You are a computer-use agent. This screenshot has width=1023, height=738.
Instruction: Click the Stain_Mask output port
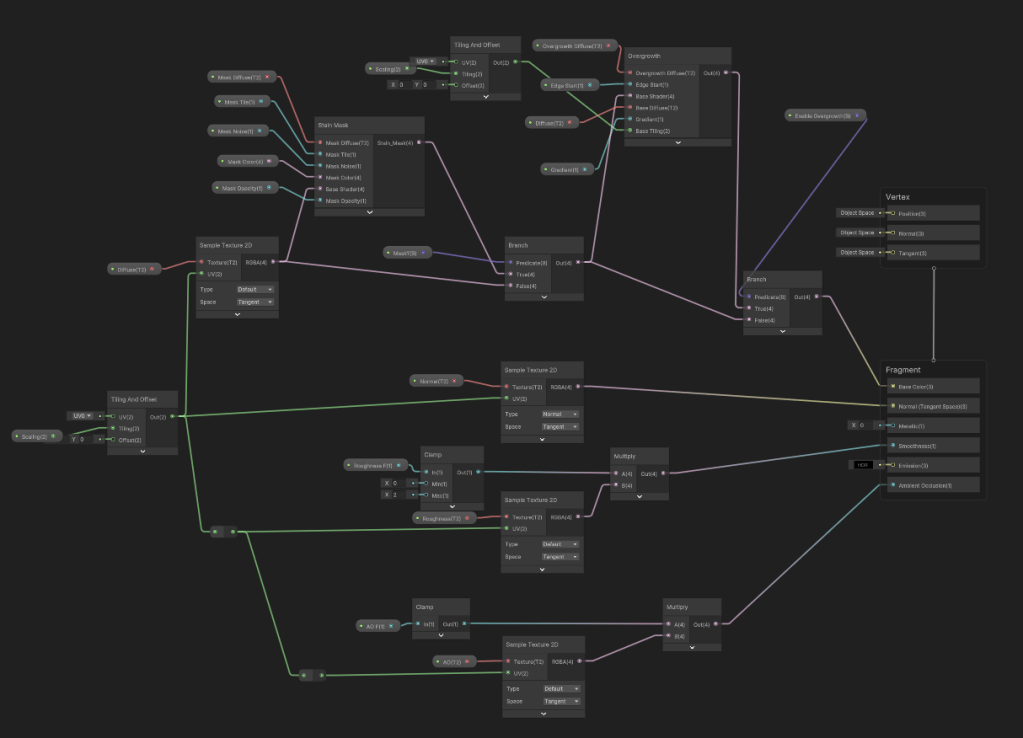[x=420, y=143]
